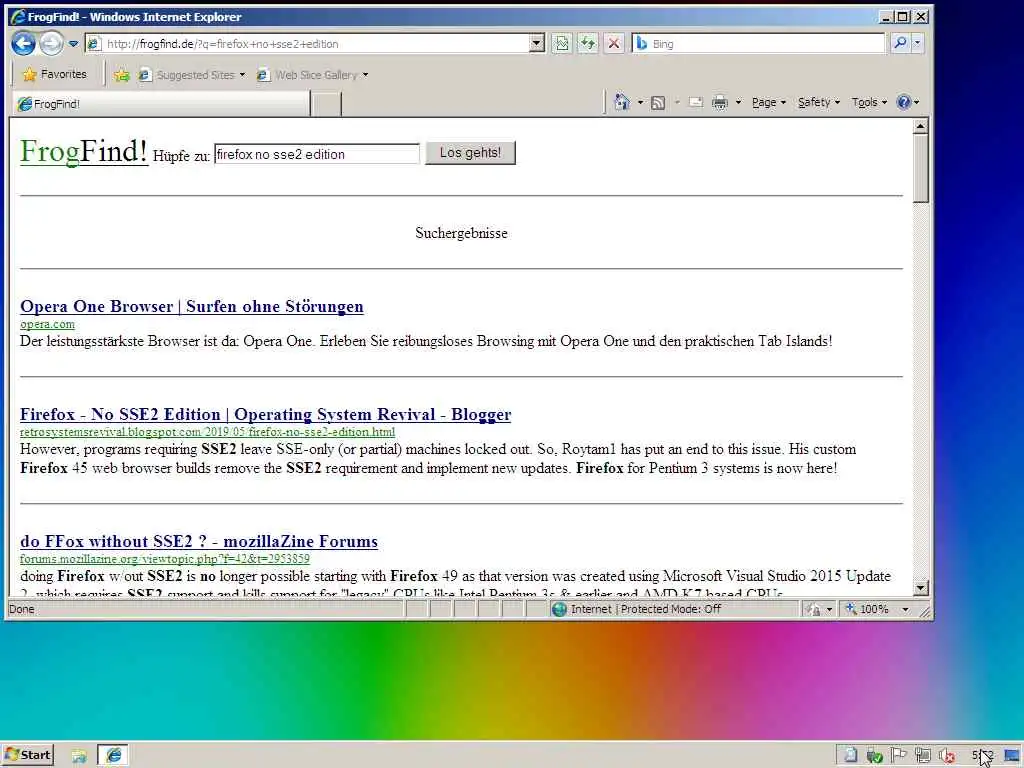The height and width of the screenshot is (768, 1024).
Task: Click the Read Mail envelope icon
Action: (696, 103)
